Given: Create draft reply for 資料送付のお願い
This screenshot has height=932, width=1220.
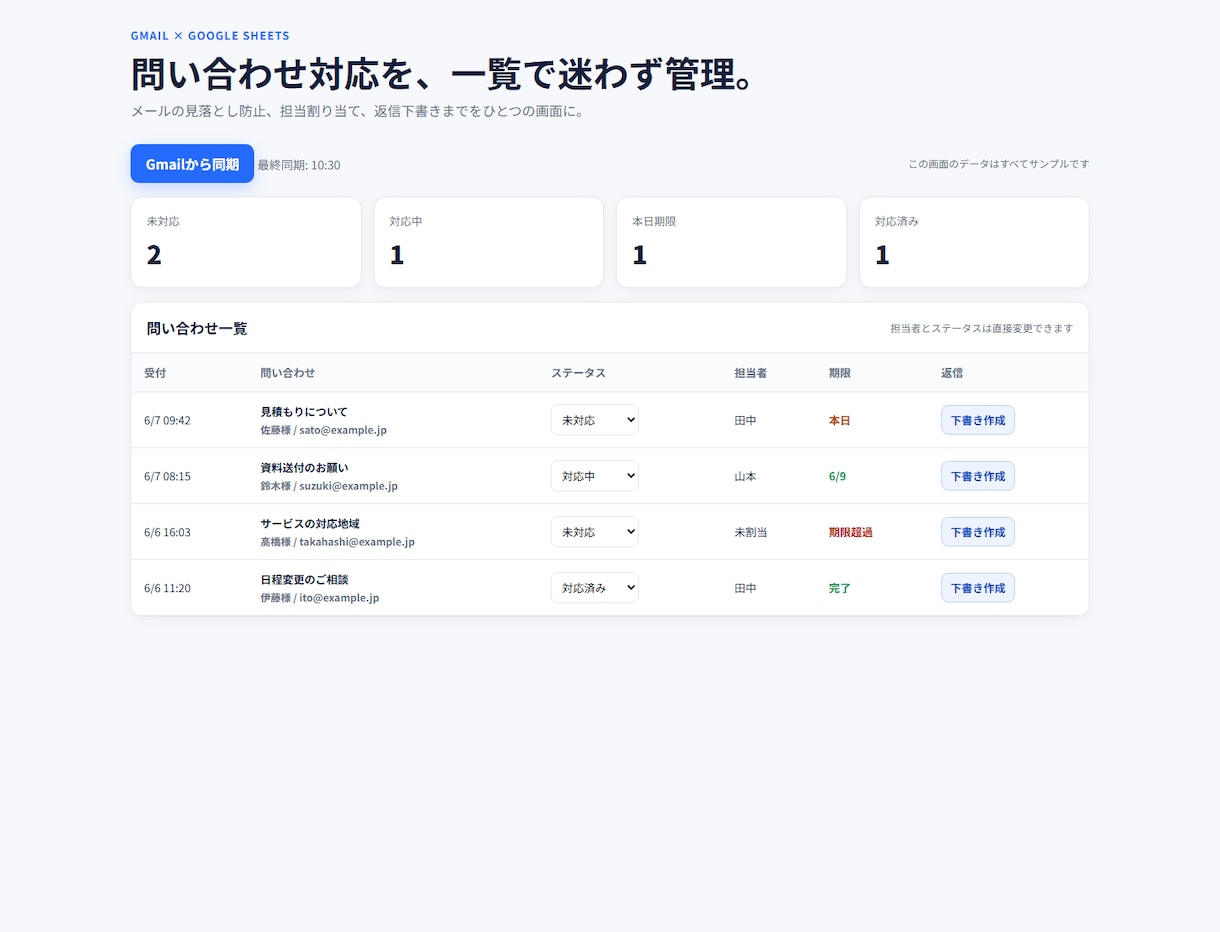Looking at the screenshot, I should pyautogui.click(x=978, y=476).
